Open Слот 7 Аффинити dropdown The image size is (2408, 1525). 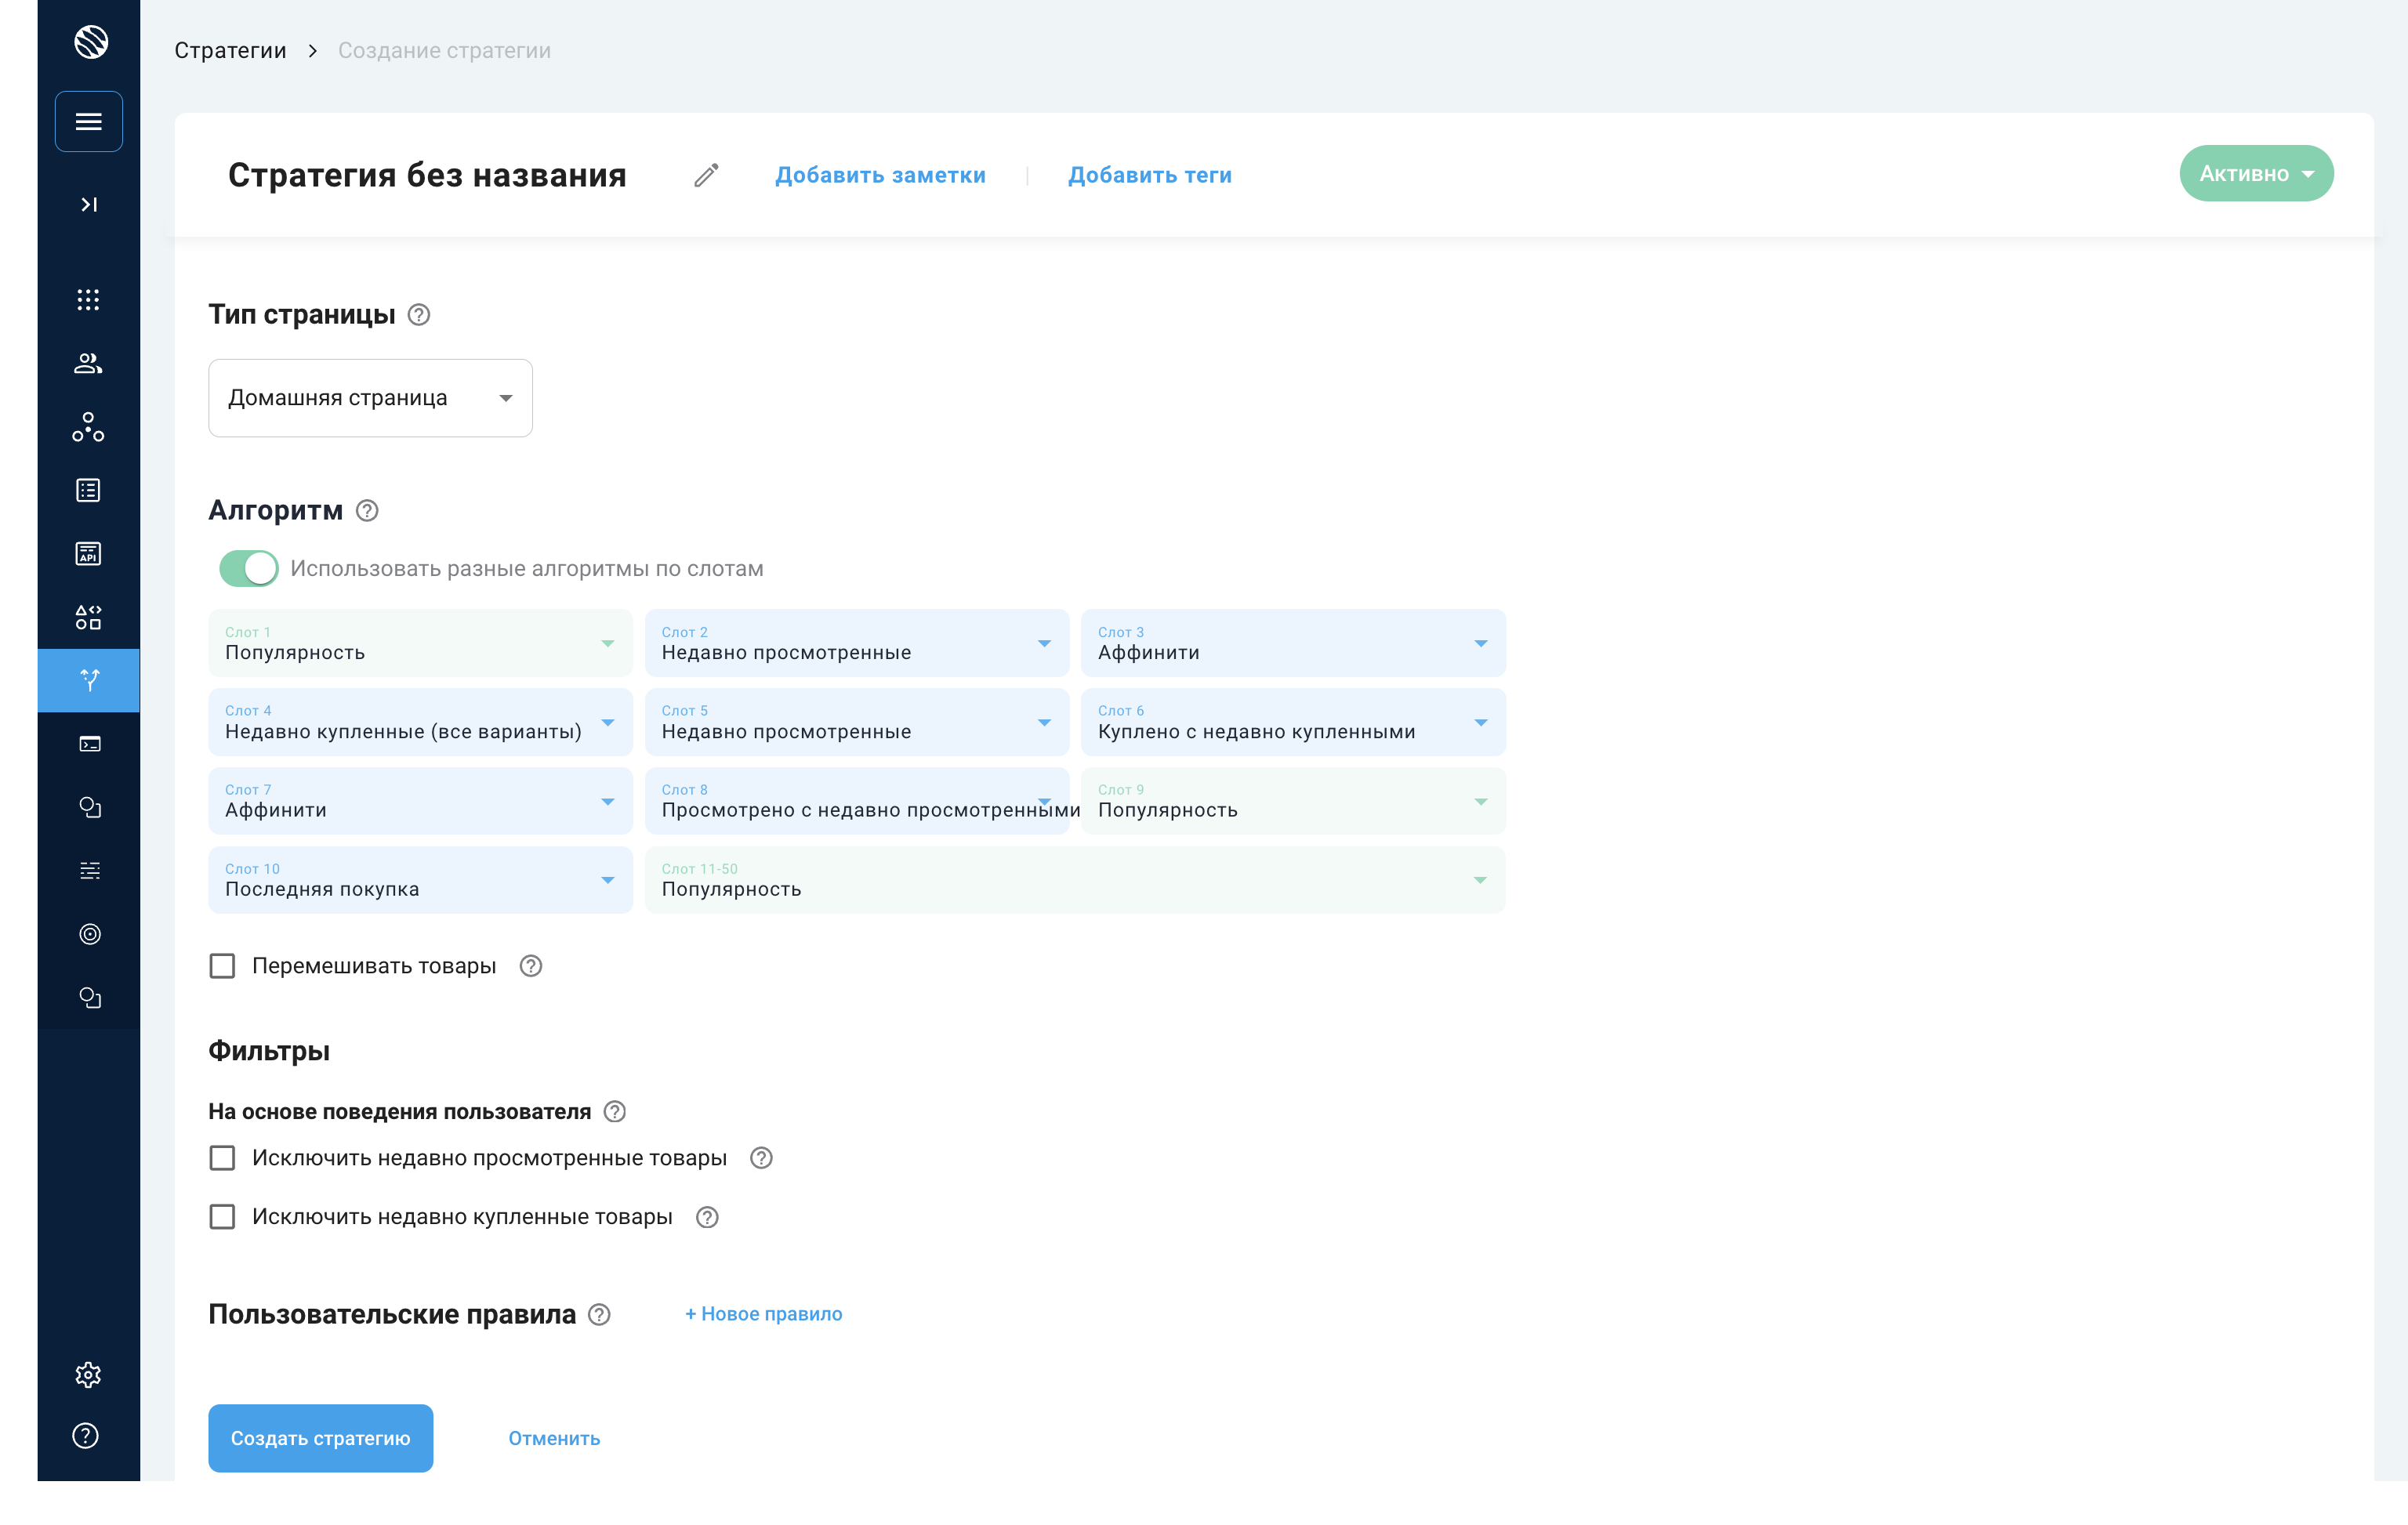tap(420, 801)
